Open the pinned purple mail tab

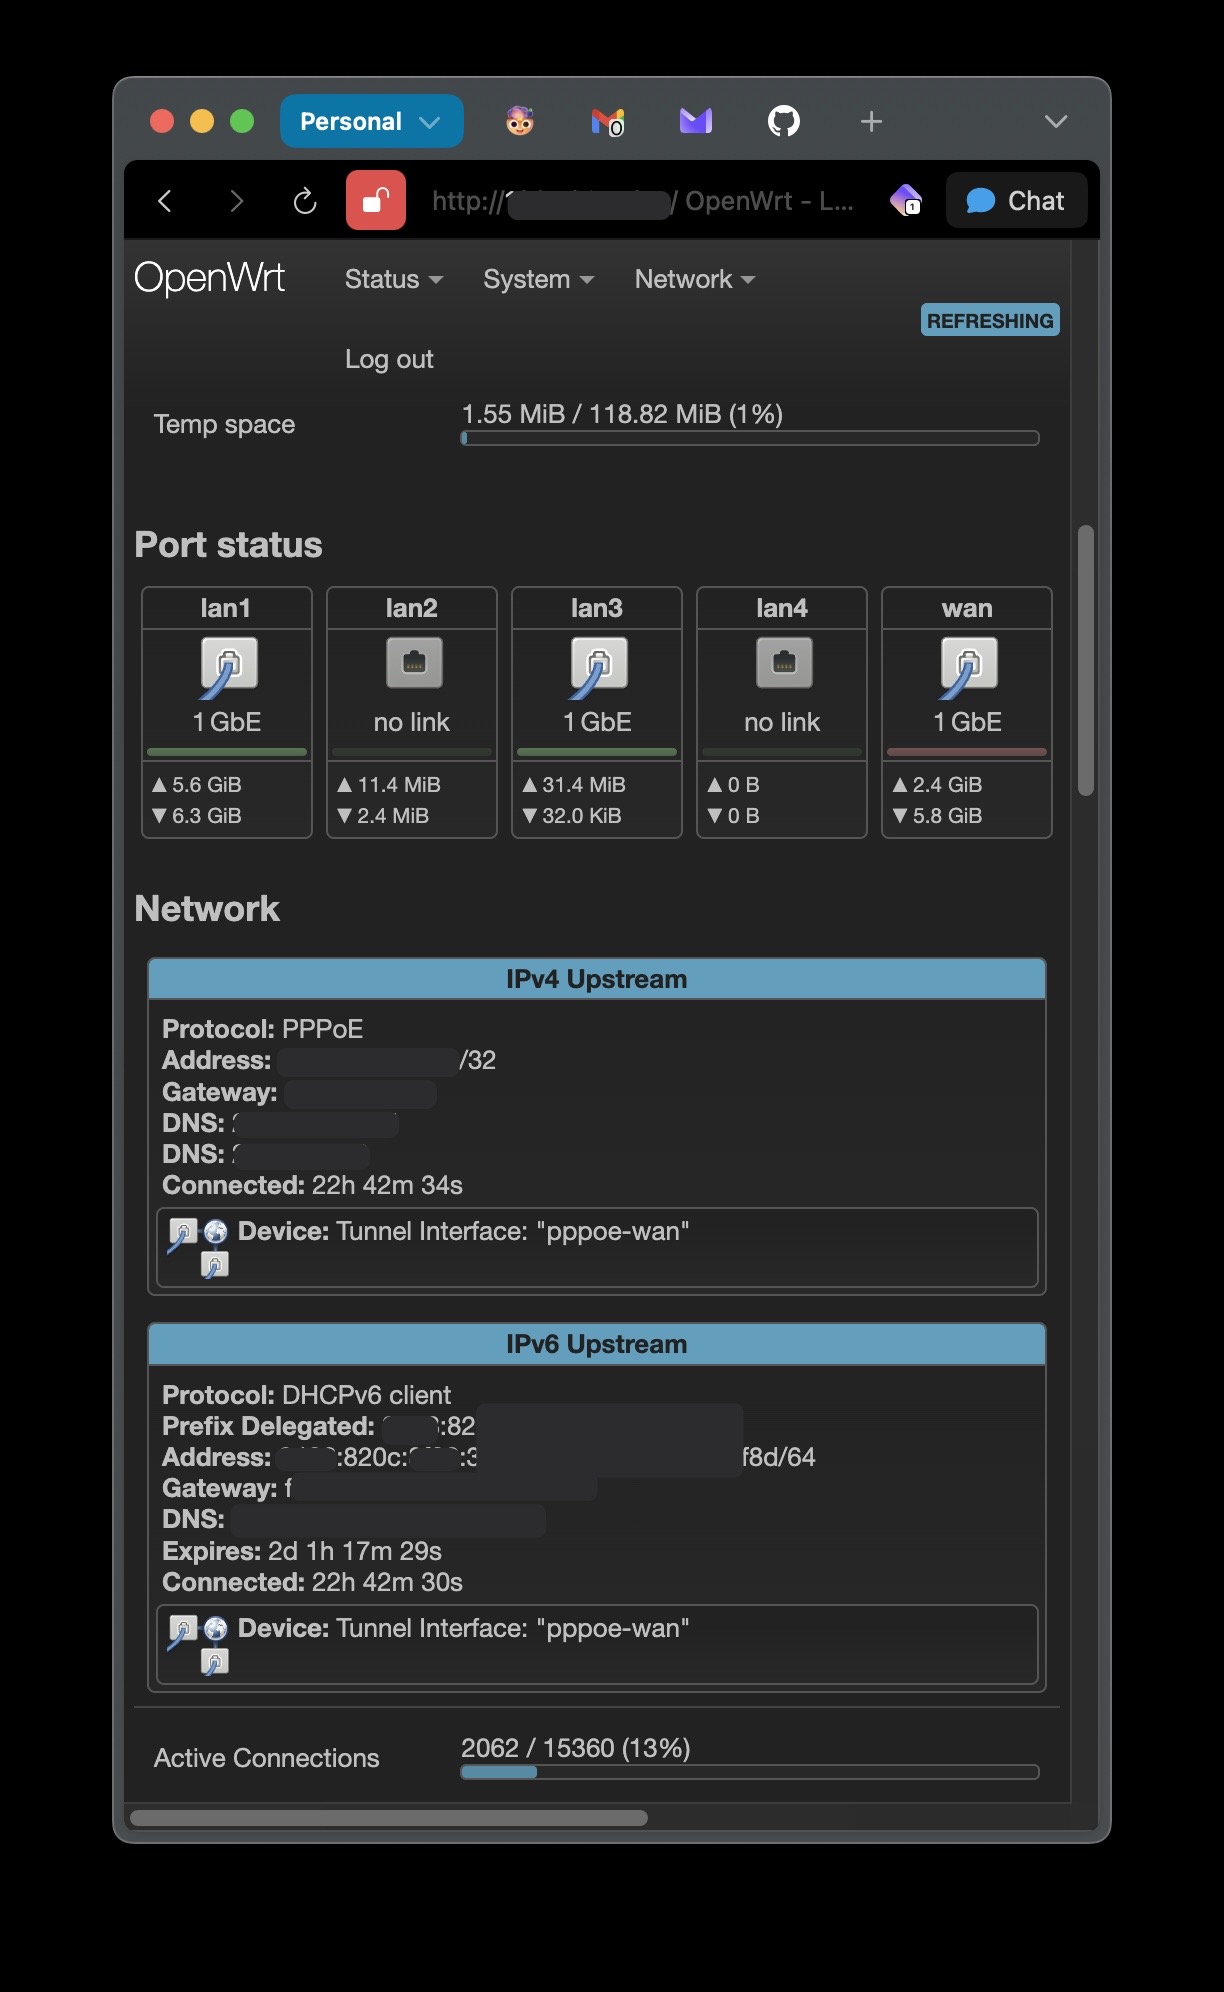[696, 121]
